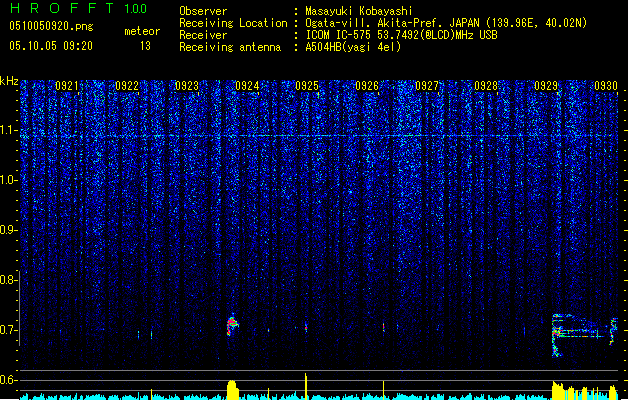This screenshot has width=629, height=400.
Task: Click the Observer field label
Action: [x=203, y=11]
